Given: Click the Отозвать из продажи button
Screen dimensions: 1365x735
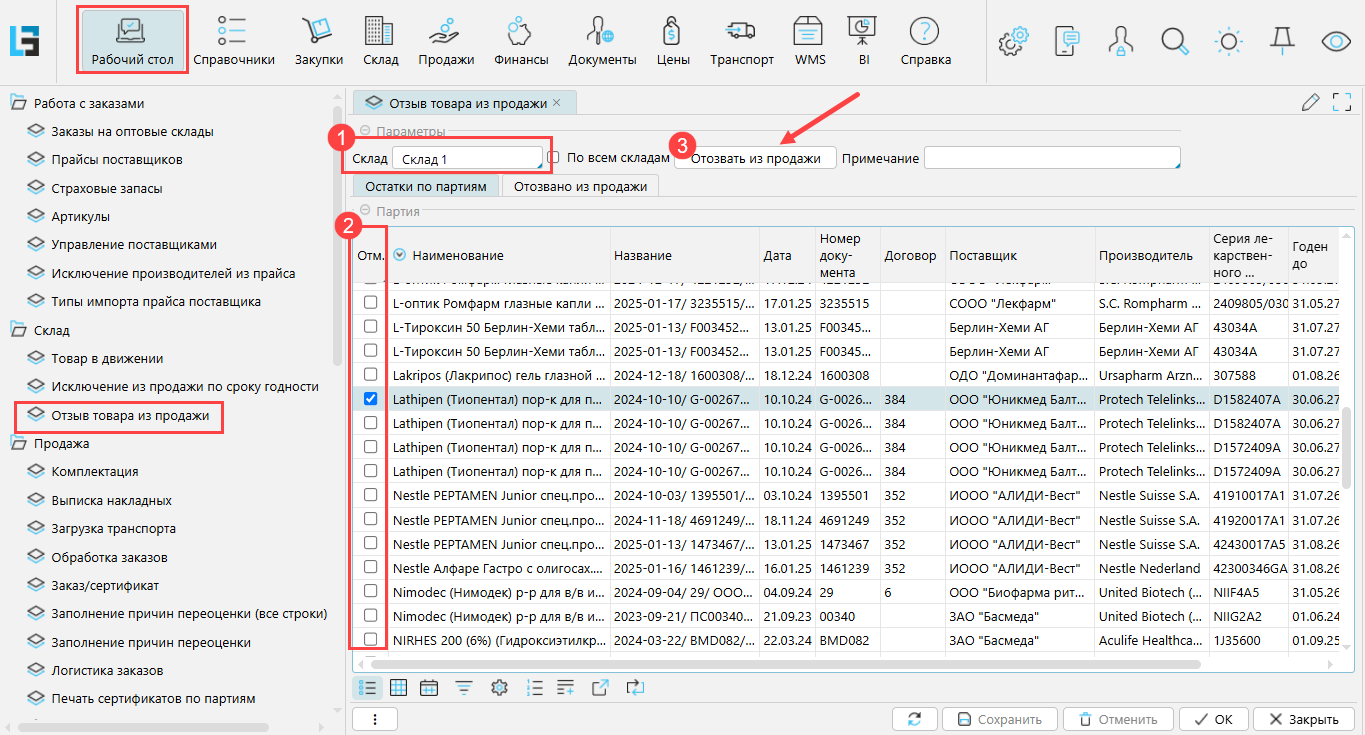Looking at the screenshot, I should point(755,158).
